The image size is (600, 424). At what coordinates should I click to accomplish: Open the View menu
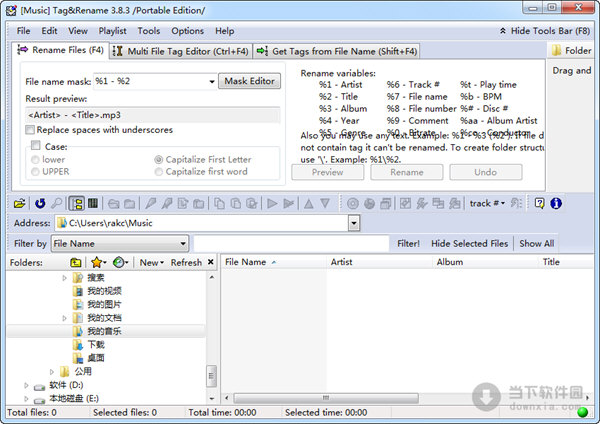78,31
